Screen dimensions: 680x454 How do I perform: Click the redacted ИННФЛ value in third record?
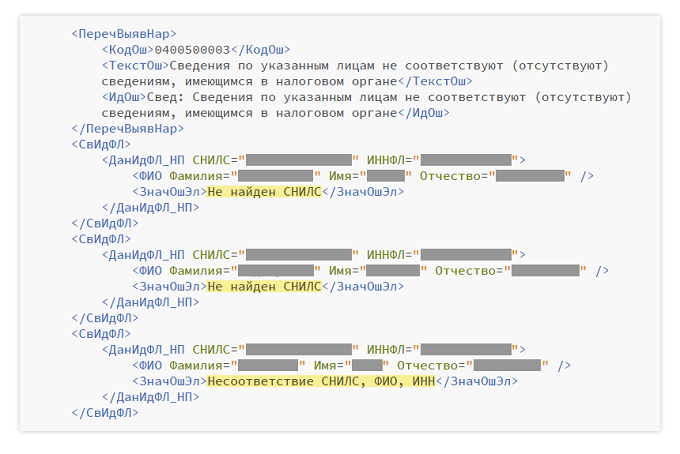click(x=466, y=350)
